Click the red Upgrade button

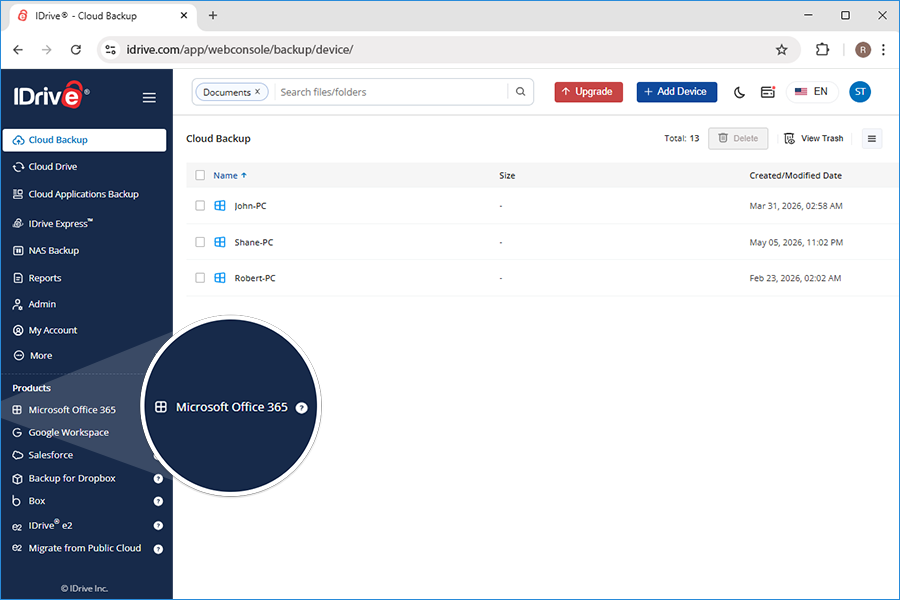point(588,92)
